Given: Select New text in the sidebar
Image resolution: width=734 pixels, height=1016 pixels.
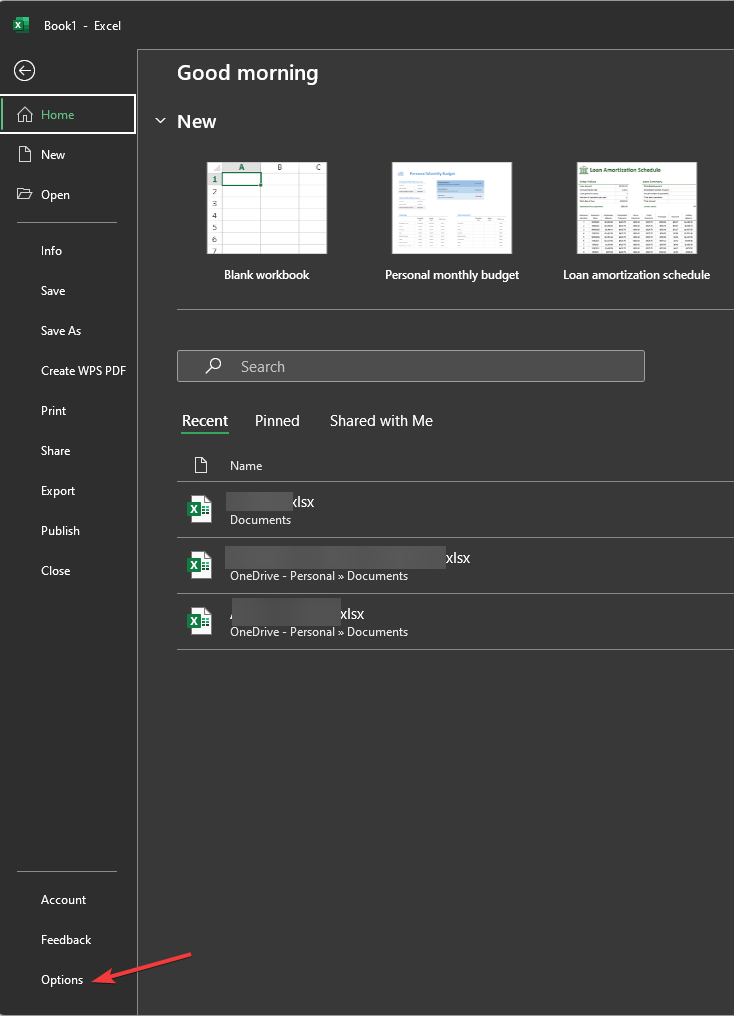Looking at the screenshot, I should pos(53,155).
